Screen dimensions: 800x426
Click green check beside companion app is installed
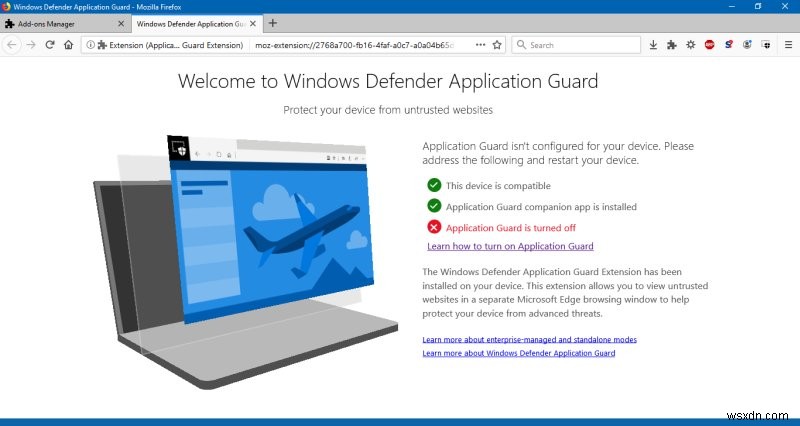tap(434, 206)
